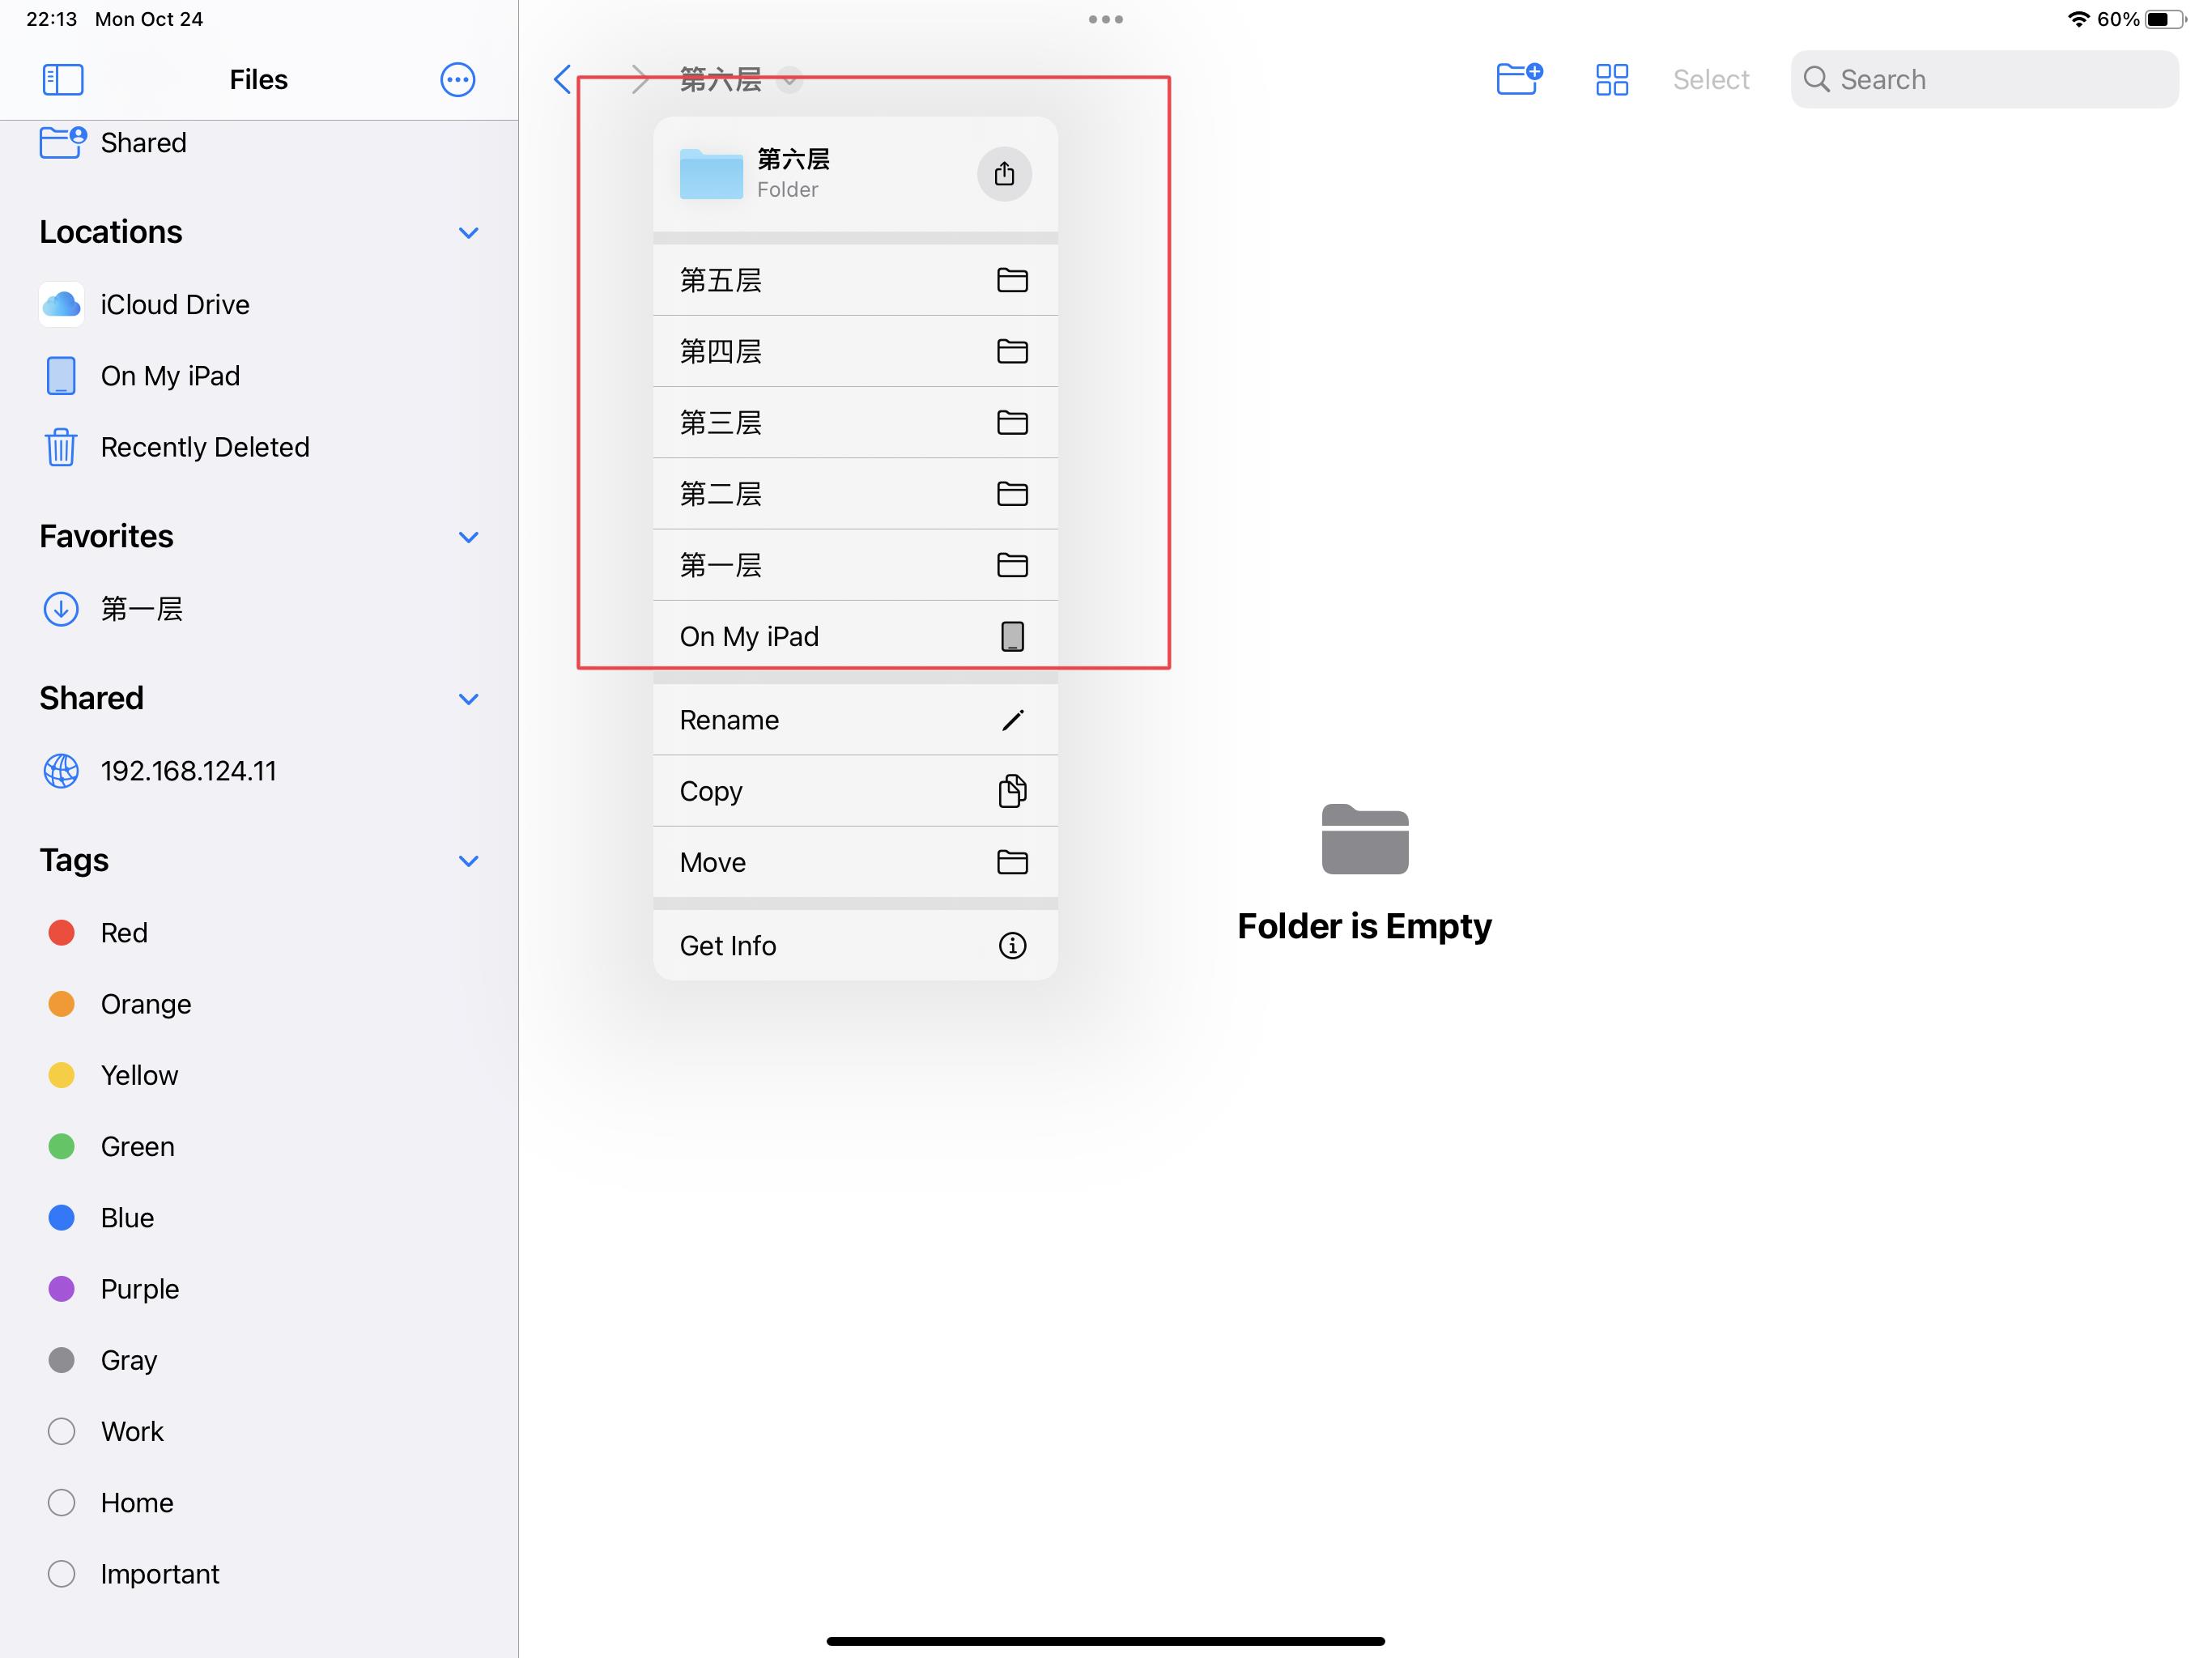Check the Important tag circle
Screen dimensions: 2212x1658
click(61, 1573)
